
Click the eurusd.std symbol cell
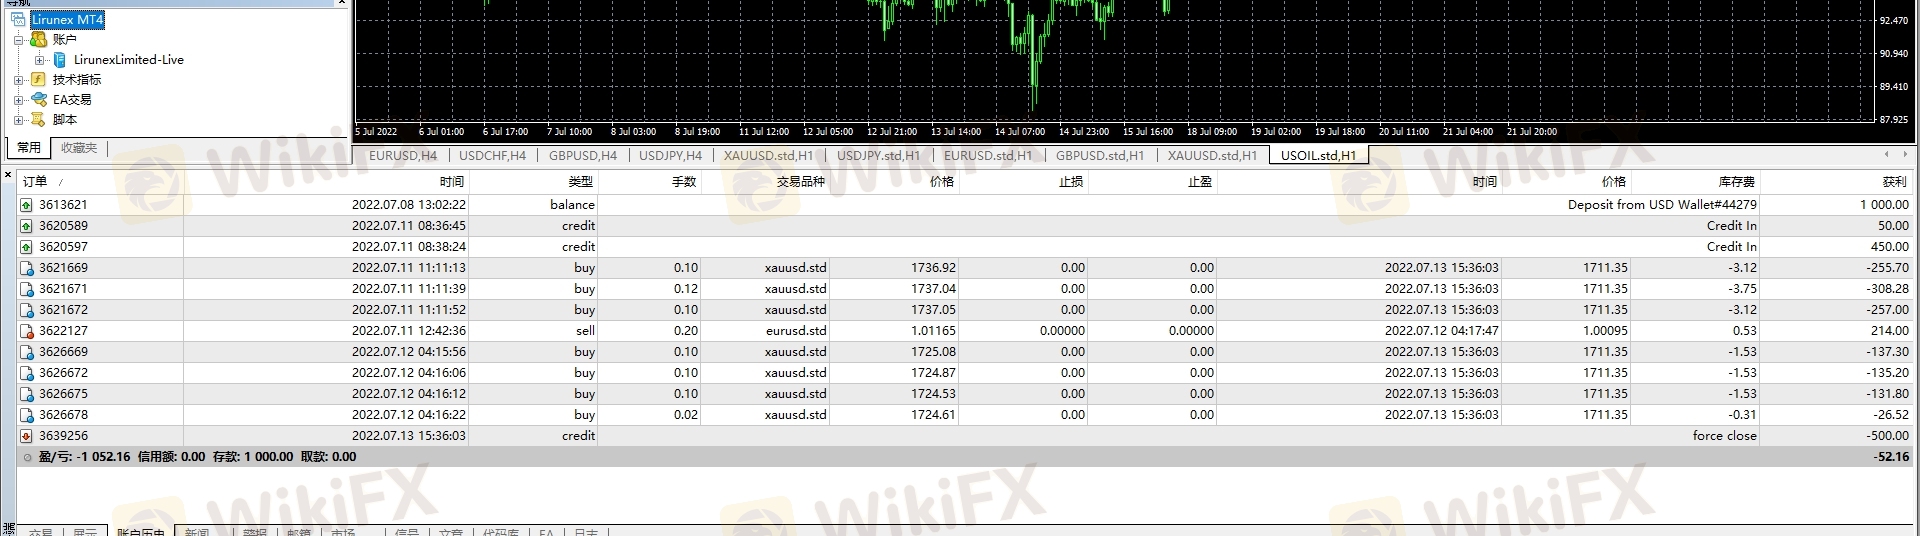[x=796, y=331]
